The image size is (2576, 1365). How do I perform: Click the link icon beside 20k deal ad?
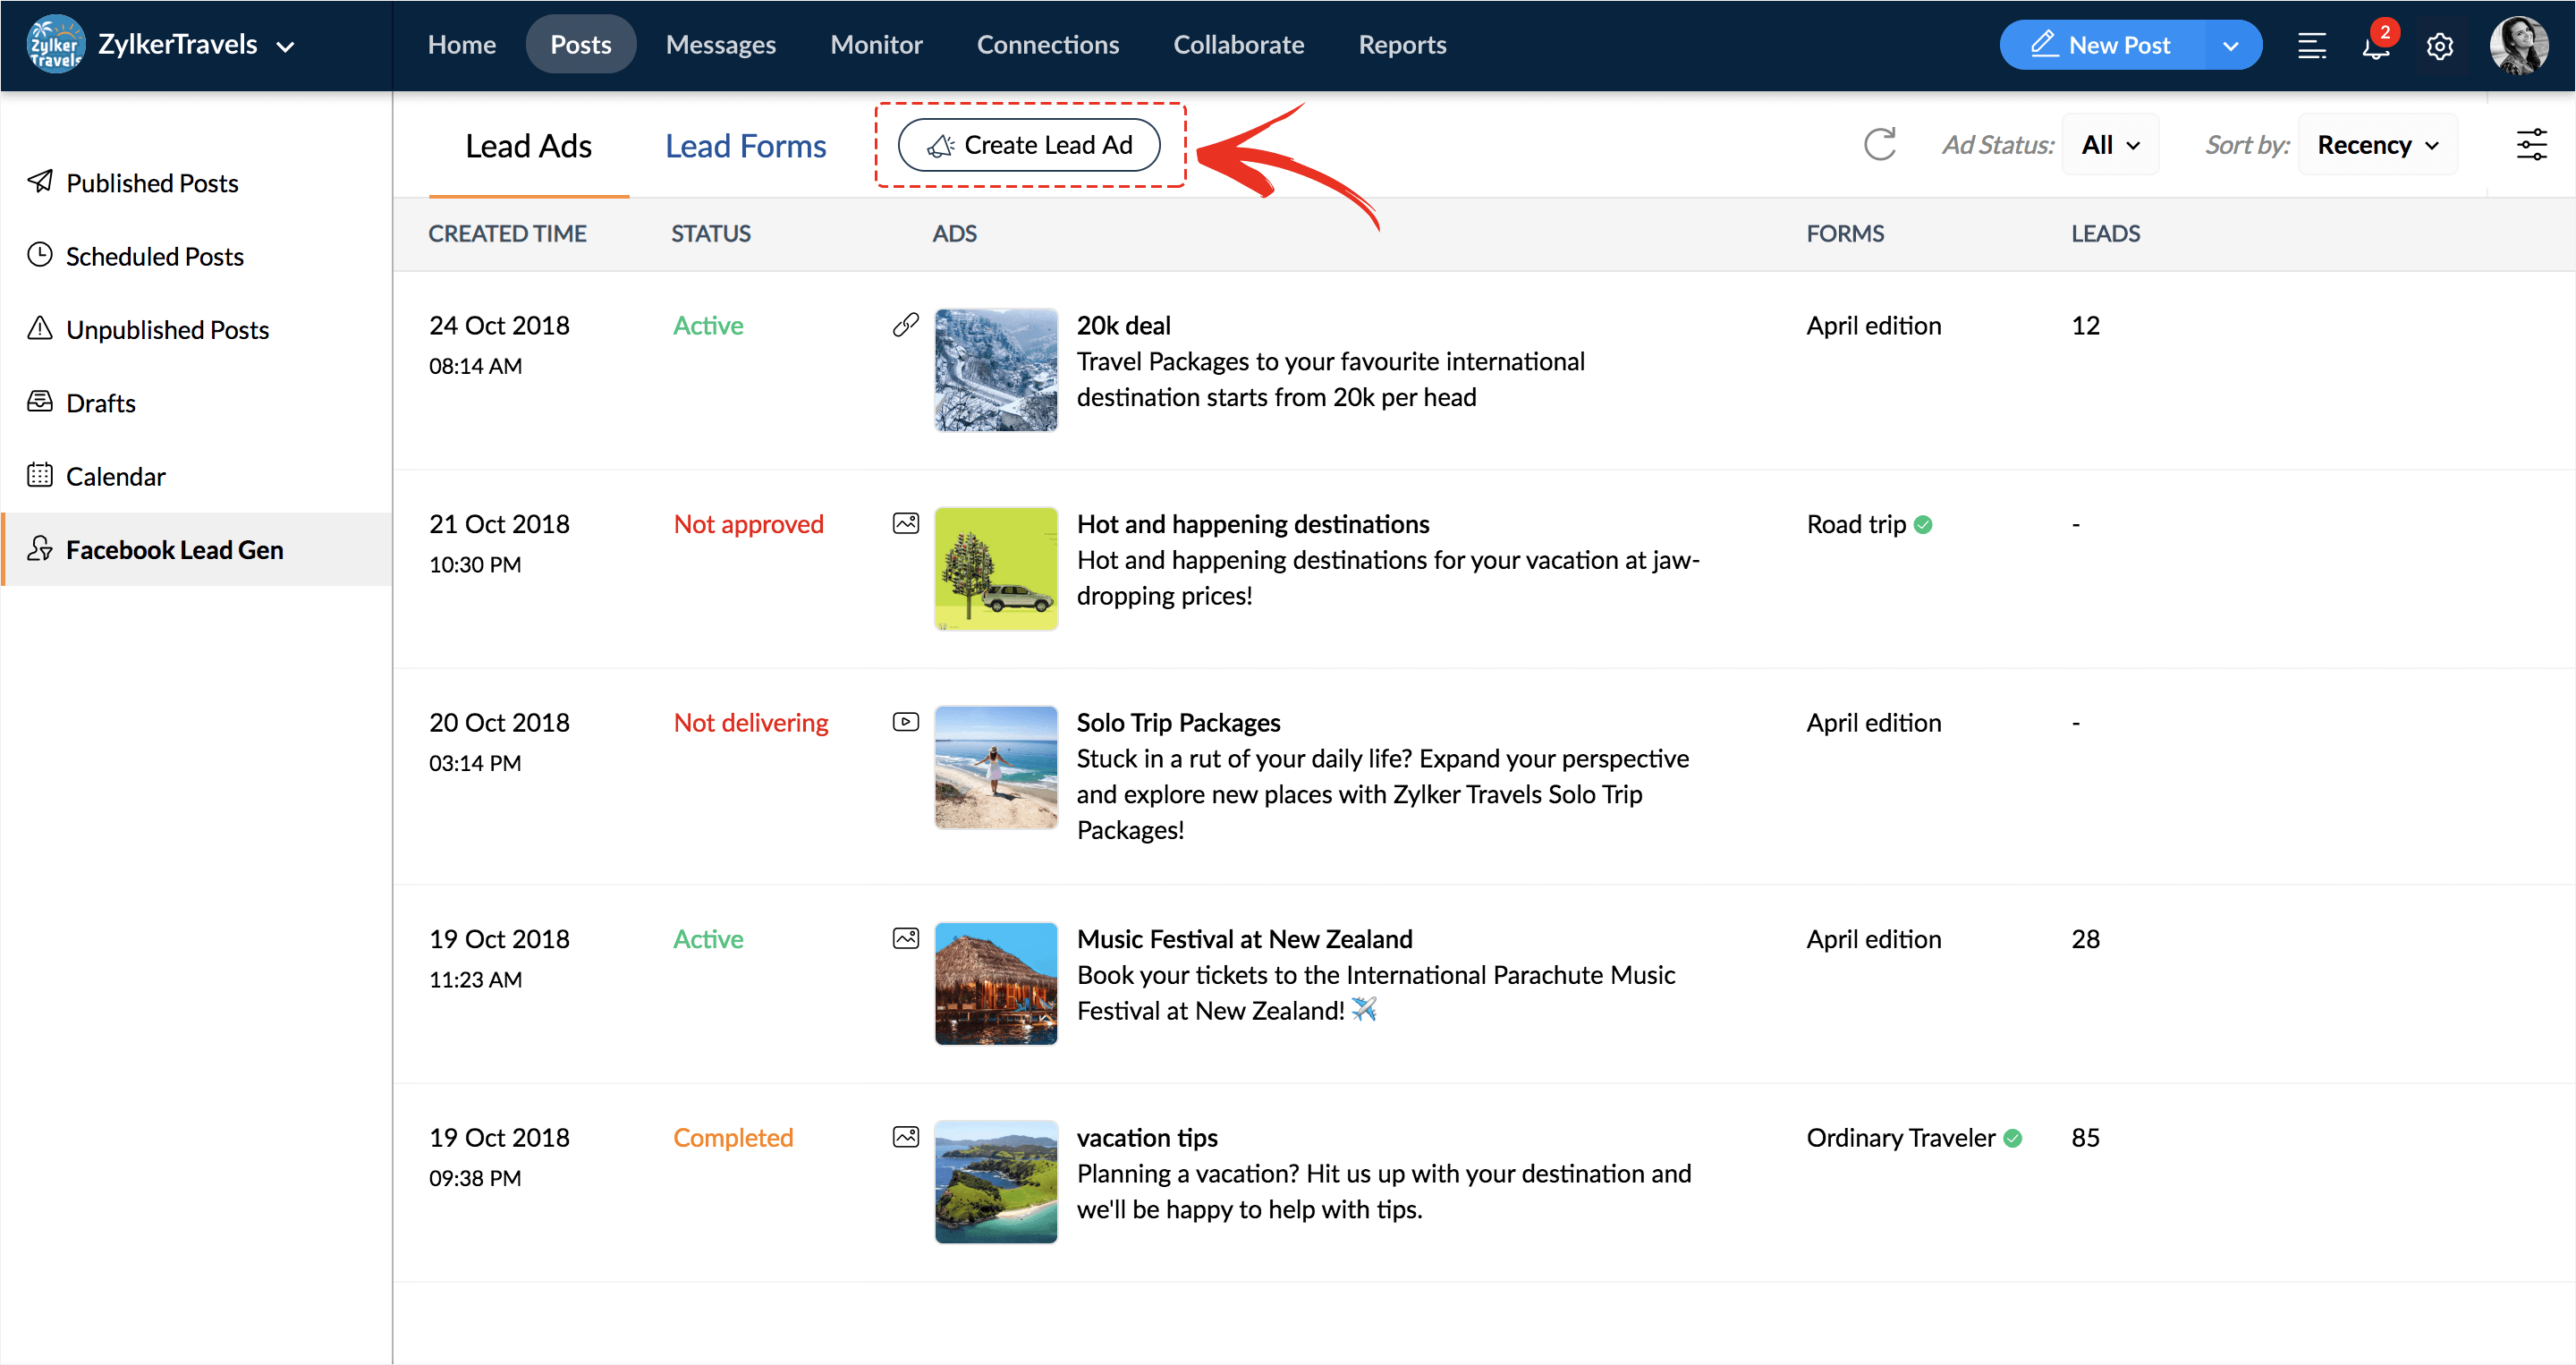905,325
